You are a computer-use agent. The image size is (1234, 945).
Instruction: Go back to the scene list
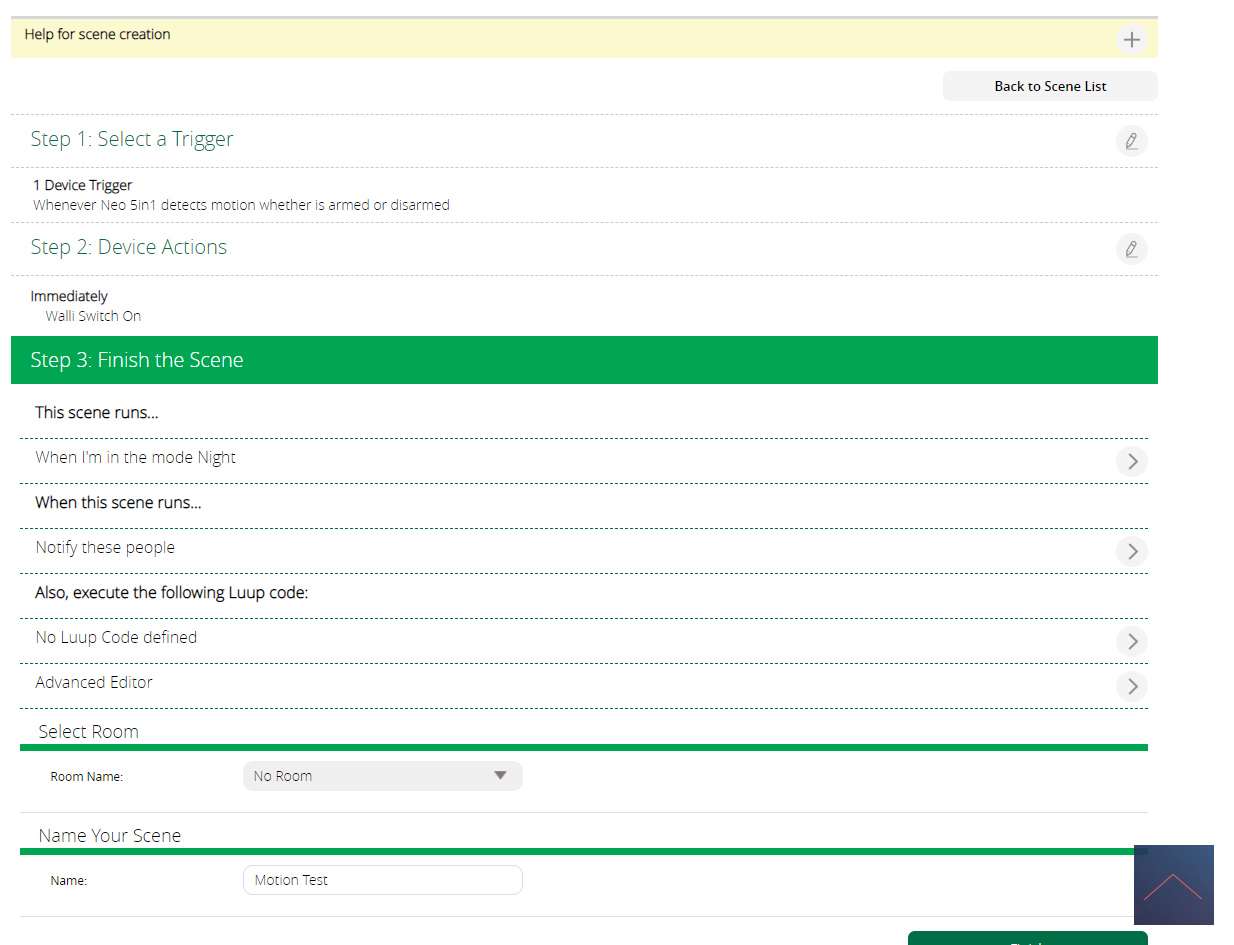tap(1050, 86)
